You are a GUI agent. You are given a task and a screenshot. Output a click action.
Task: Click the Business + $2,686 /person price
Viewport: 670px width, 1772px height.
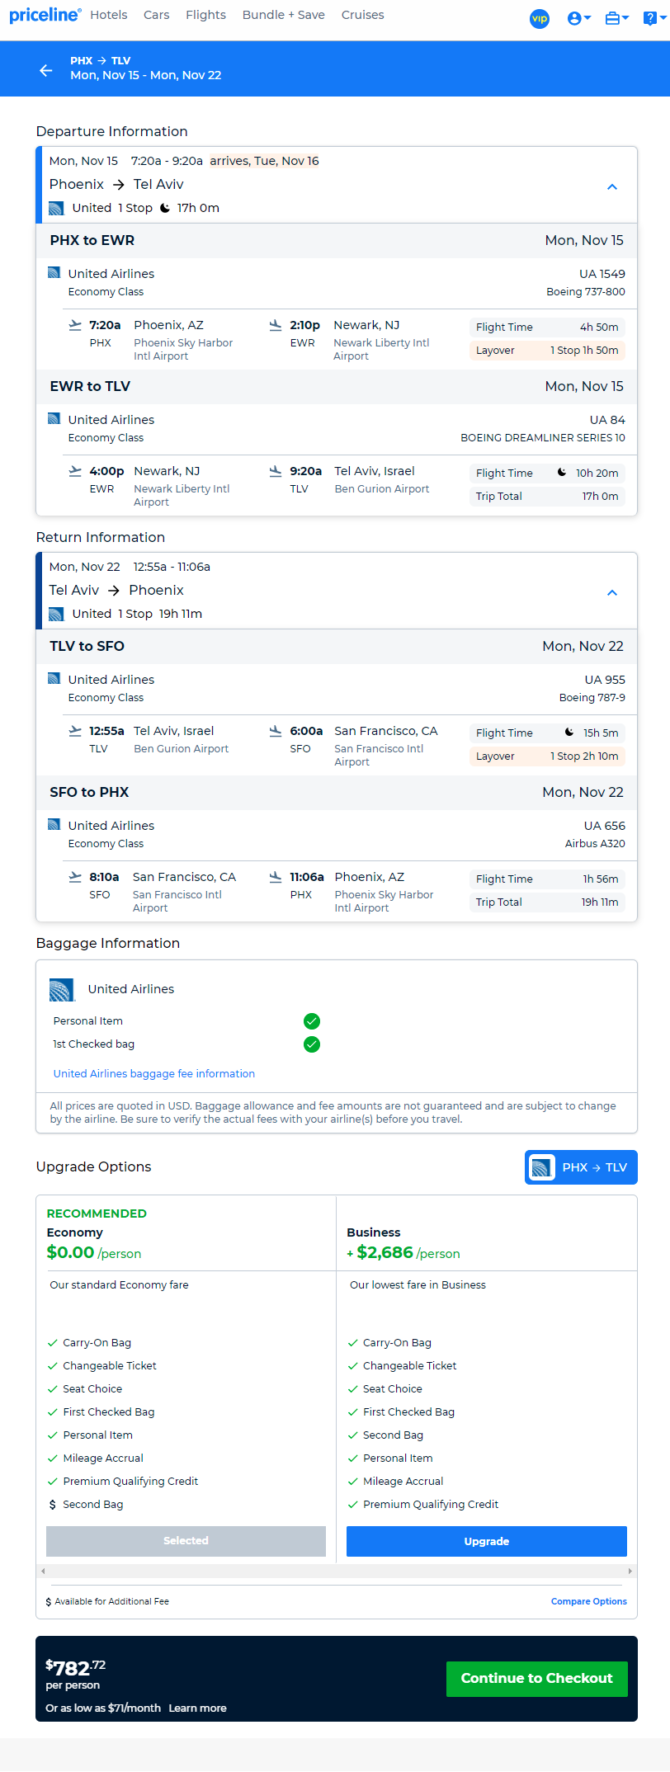pyautogui.click(x=403, y=1253)
